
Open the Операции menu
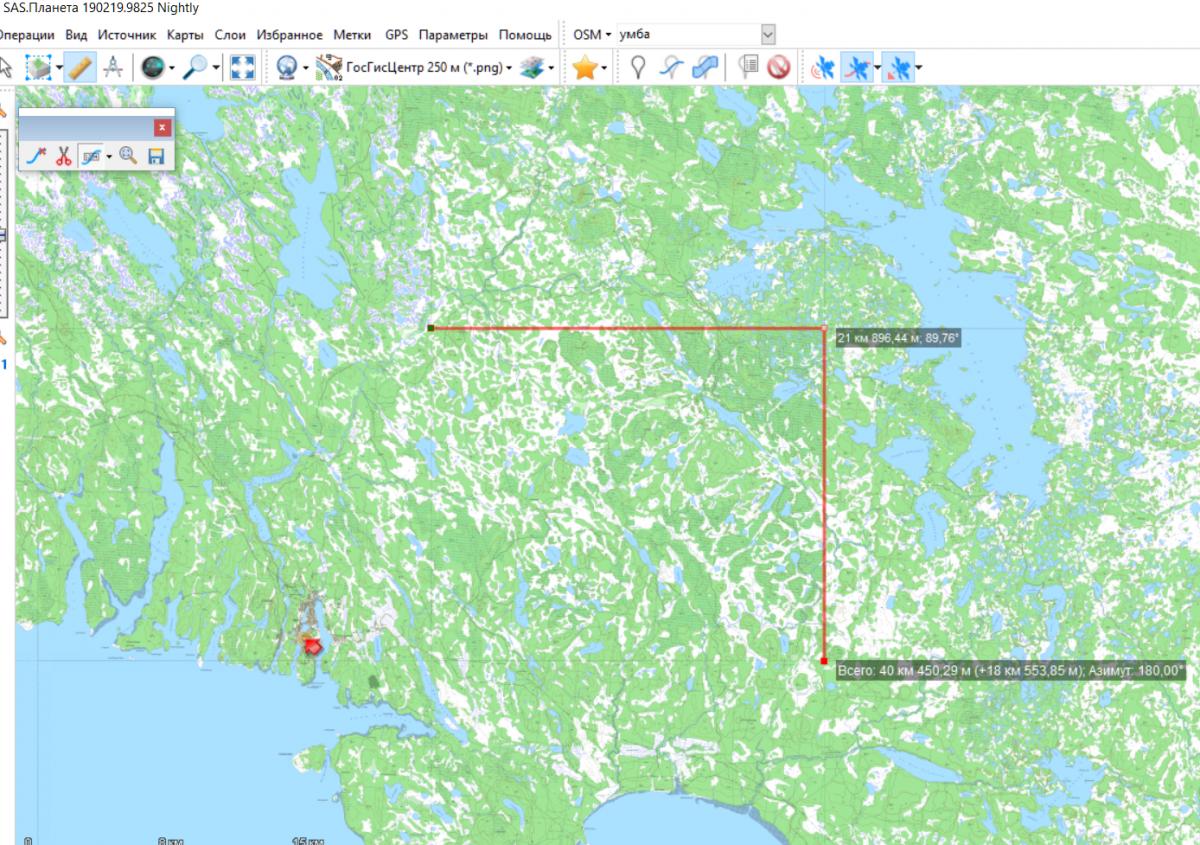point(27,34)
